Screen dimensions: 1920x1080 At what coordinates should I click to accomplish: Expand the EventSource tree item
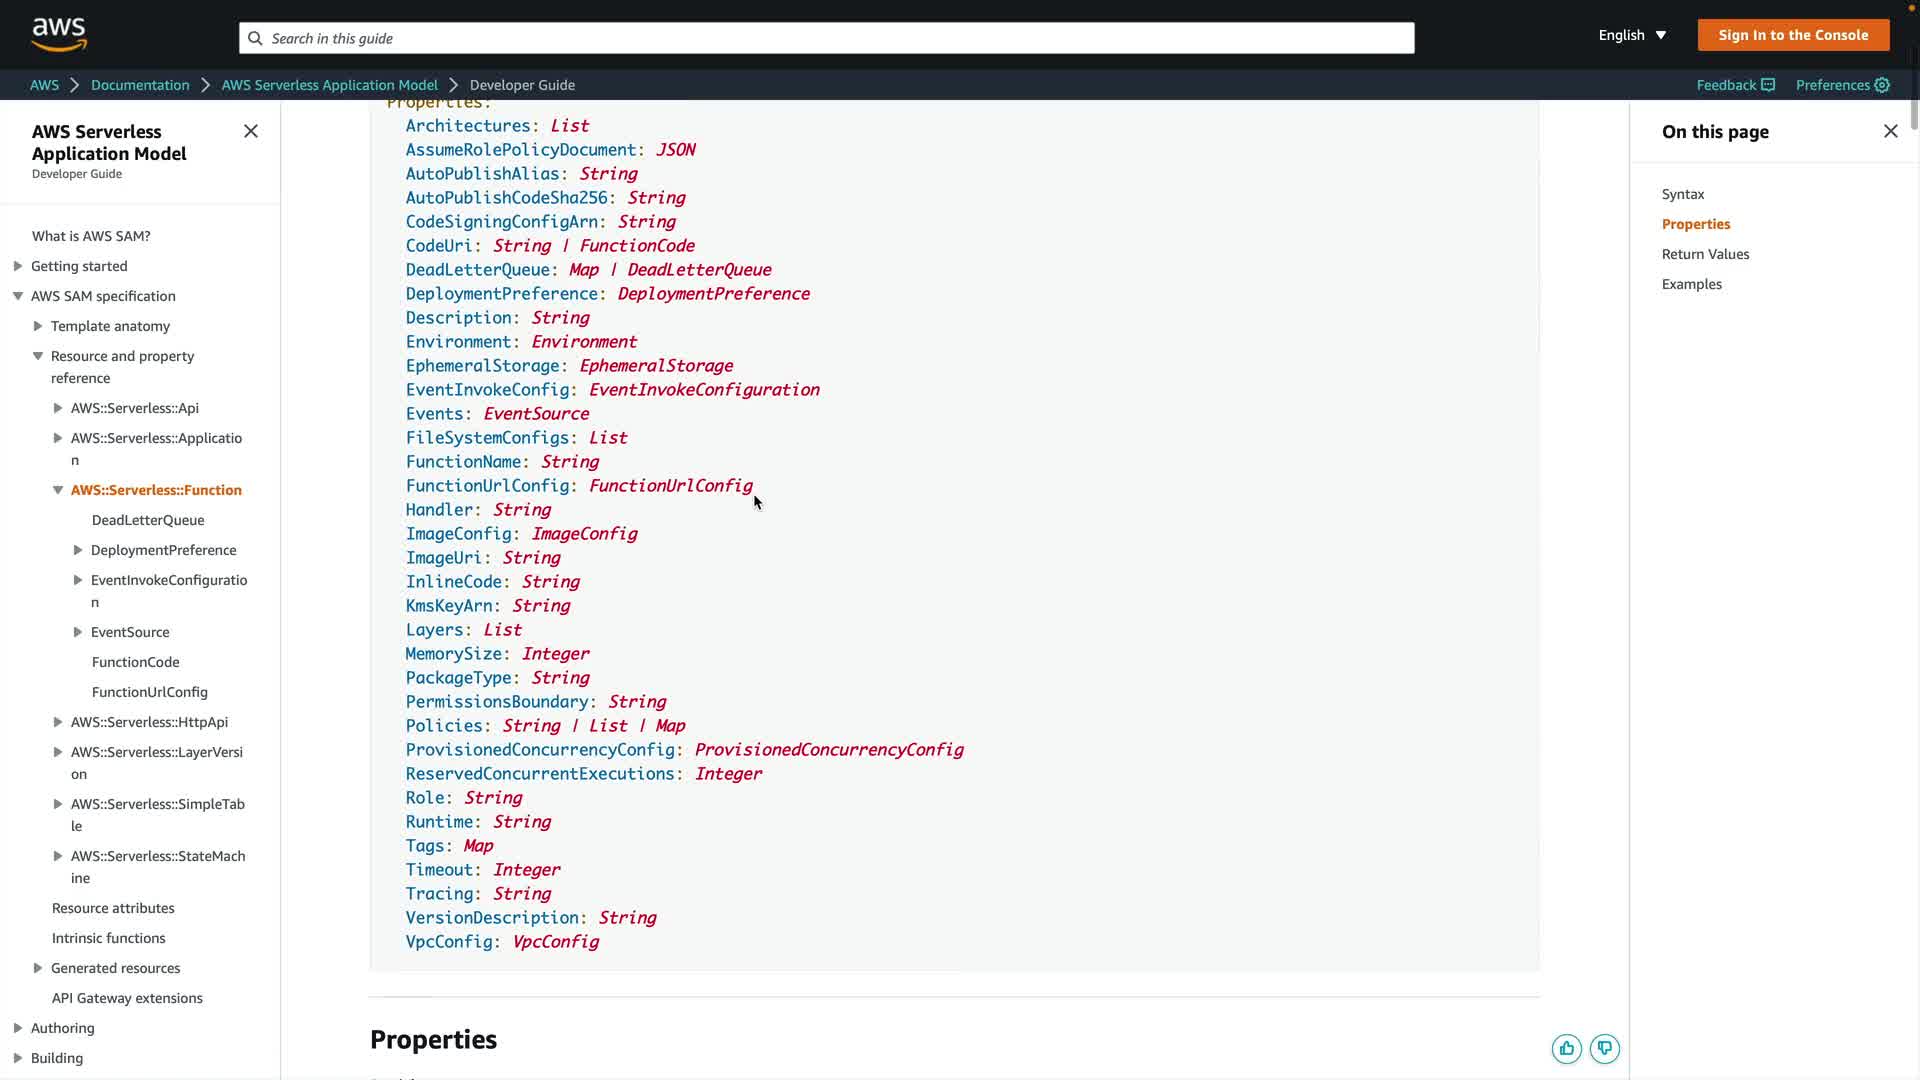pyautogui.click(x=78, y=632)
